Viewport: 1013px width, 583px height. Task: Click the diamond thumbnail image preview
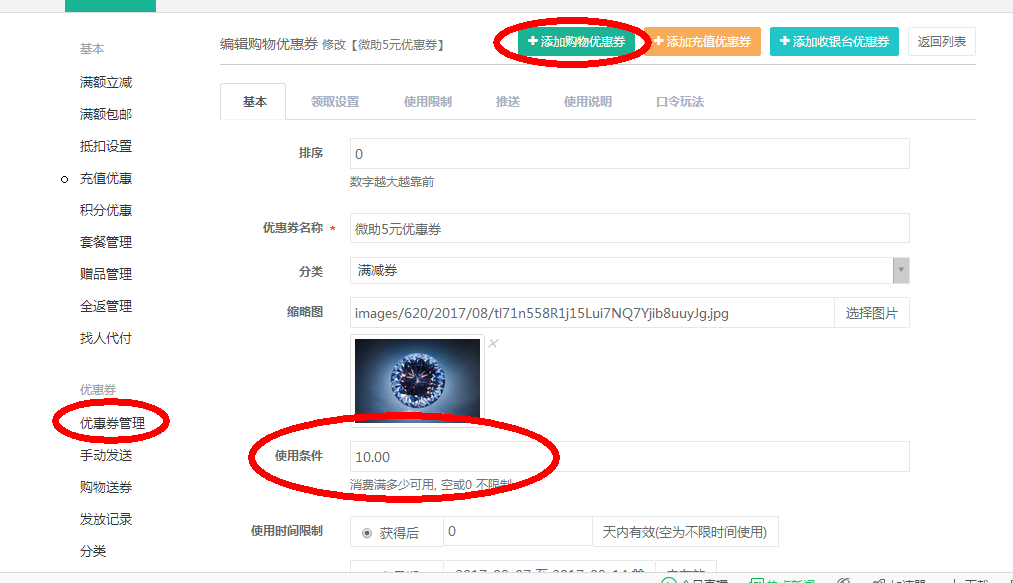coord(417,378)
